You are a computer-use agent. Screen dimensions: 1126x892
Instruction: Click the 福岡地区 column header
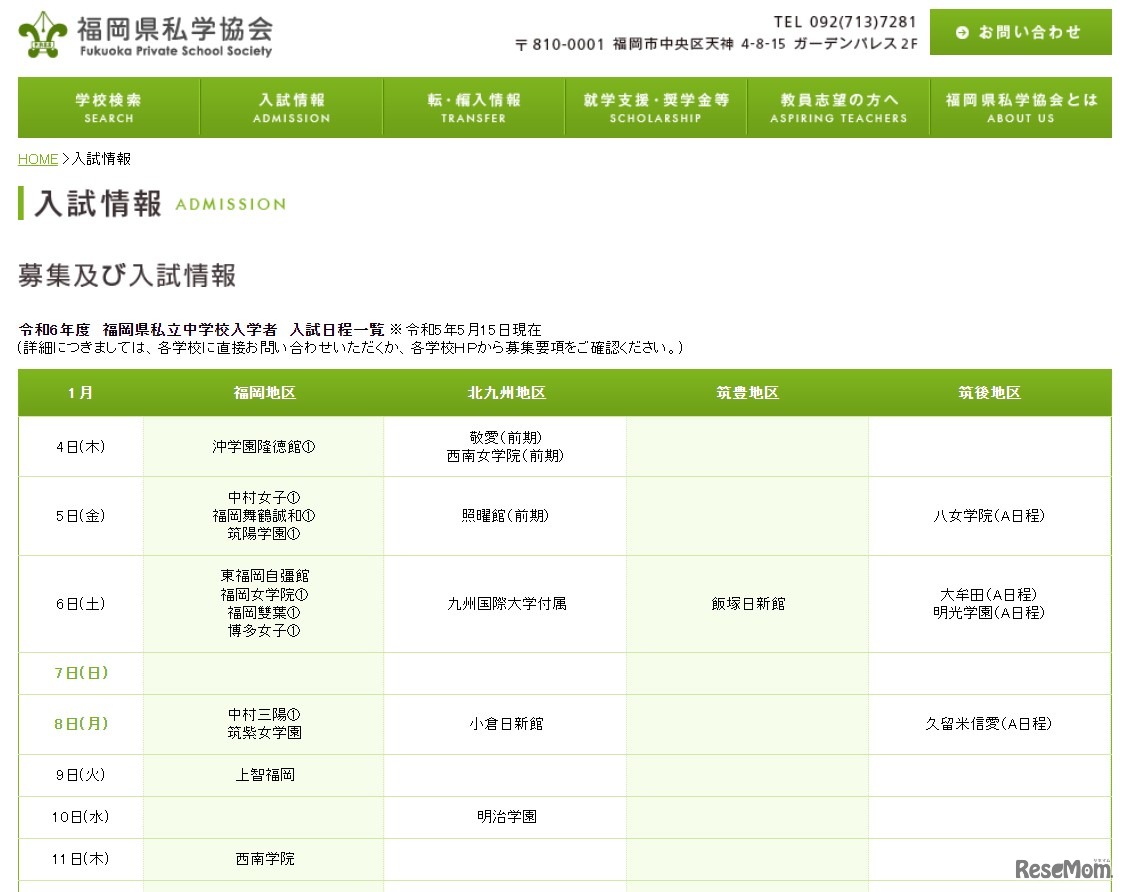264,393
